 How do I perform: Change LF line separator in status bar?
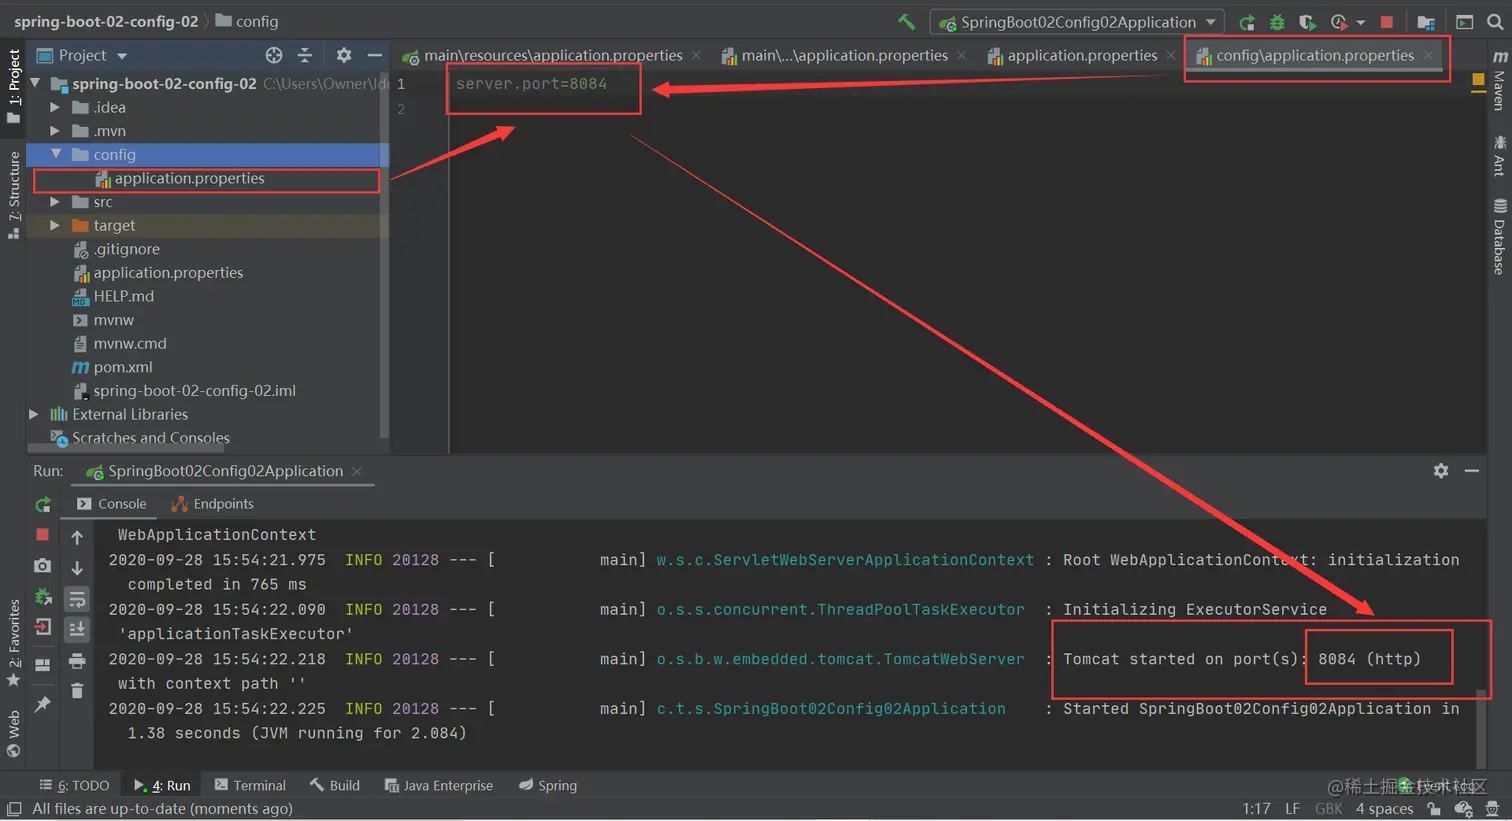pos(1292,808)
